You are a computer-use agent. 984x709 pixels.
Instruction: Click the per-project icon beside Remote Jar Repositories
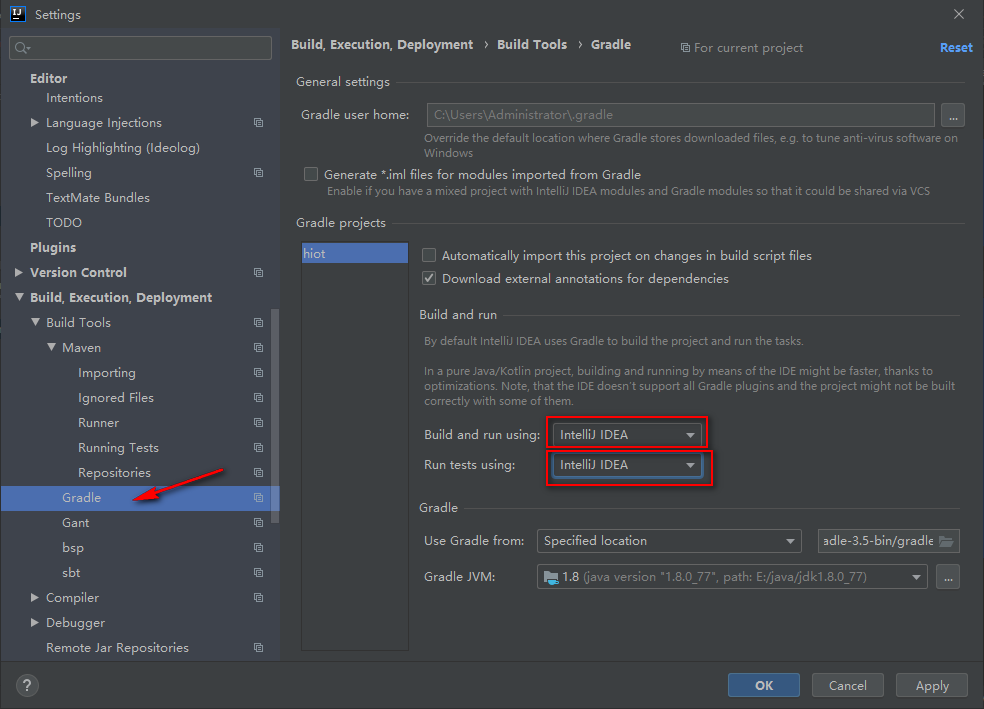[x=259, y=648]
